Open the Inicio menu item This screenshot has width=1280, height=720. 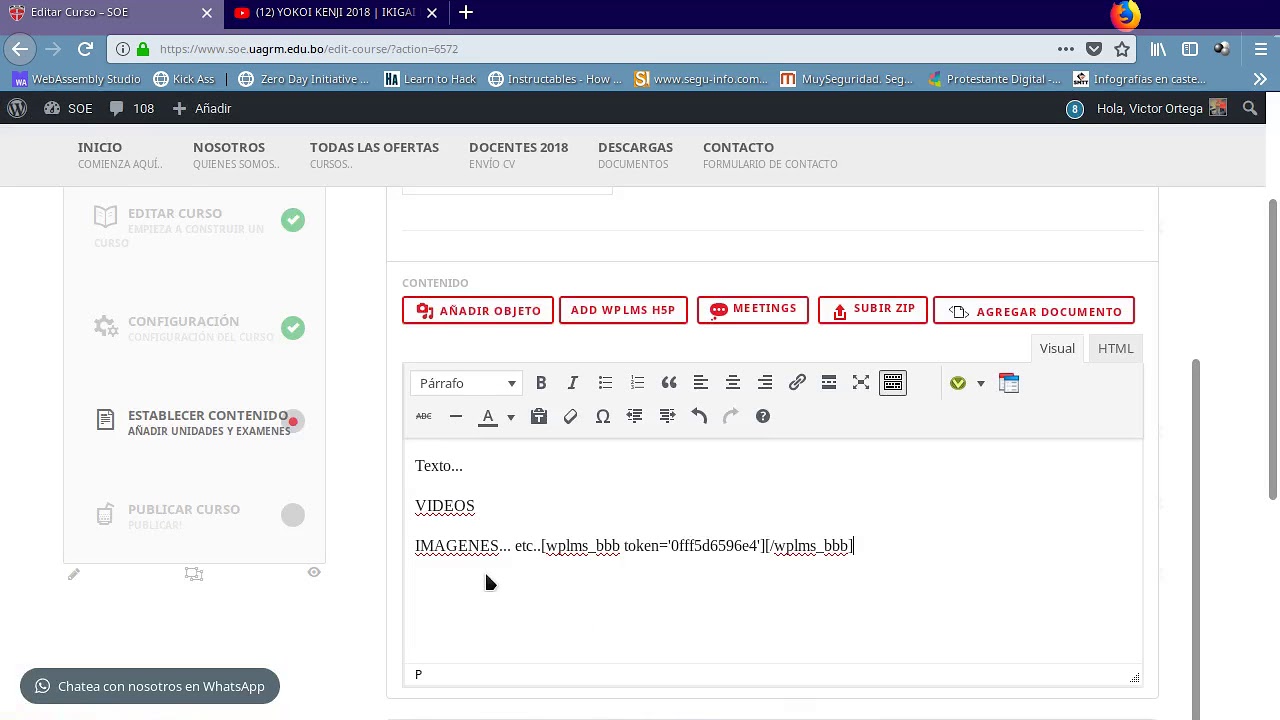click(120, 155)
